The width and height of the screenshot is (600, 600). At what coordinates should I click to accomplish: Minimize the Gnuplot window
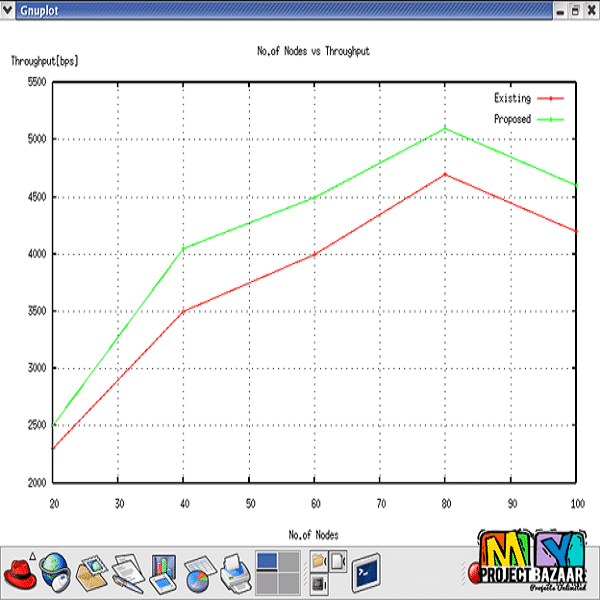[x=561, y=9]
